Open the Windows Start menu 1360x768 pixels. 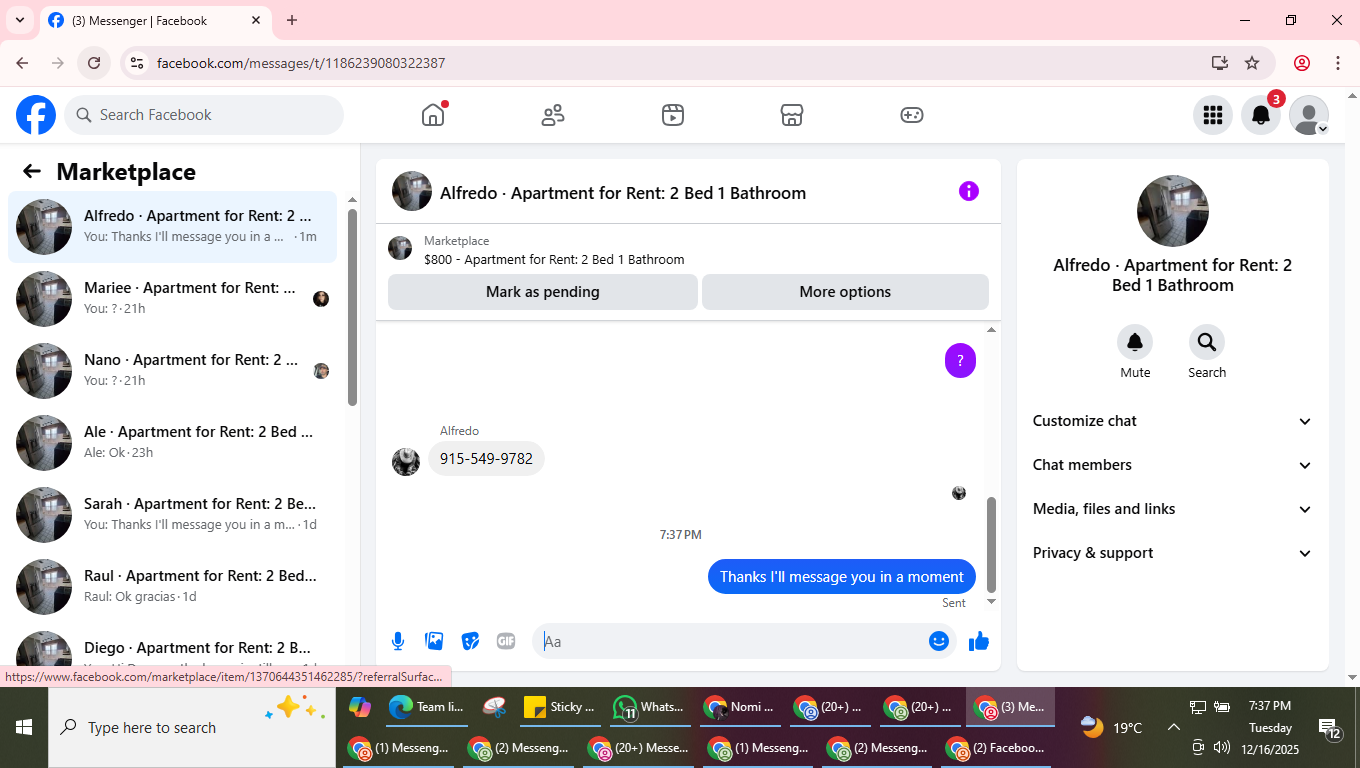click(x=24, y=727)
